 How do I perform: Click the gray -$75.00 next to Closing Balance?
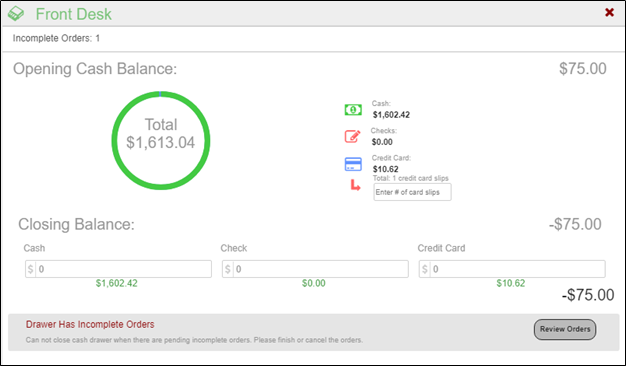pos(575,224)
